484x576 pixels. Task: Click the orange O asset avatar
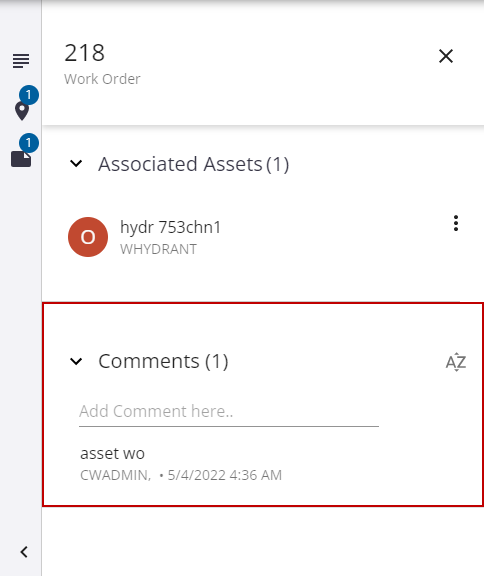88,237
